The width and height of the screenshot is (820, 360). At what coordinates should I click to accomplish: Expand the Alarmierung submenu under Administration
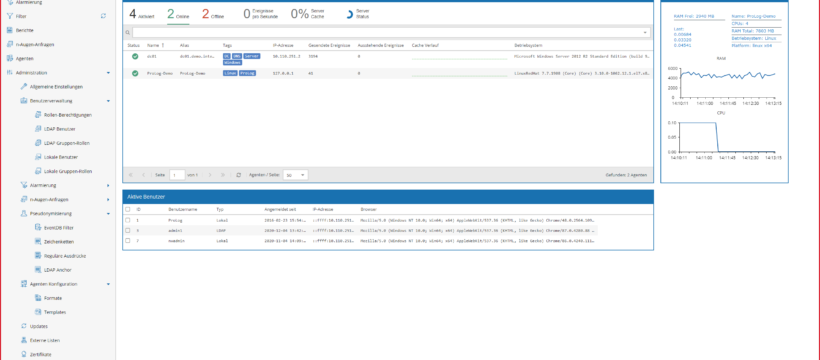pyautogui.click(x=108, y=185)
